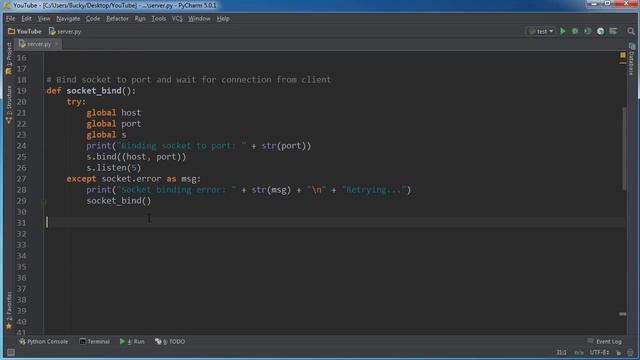Click 'global port' on line 22

[113, 124]
